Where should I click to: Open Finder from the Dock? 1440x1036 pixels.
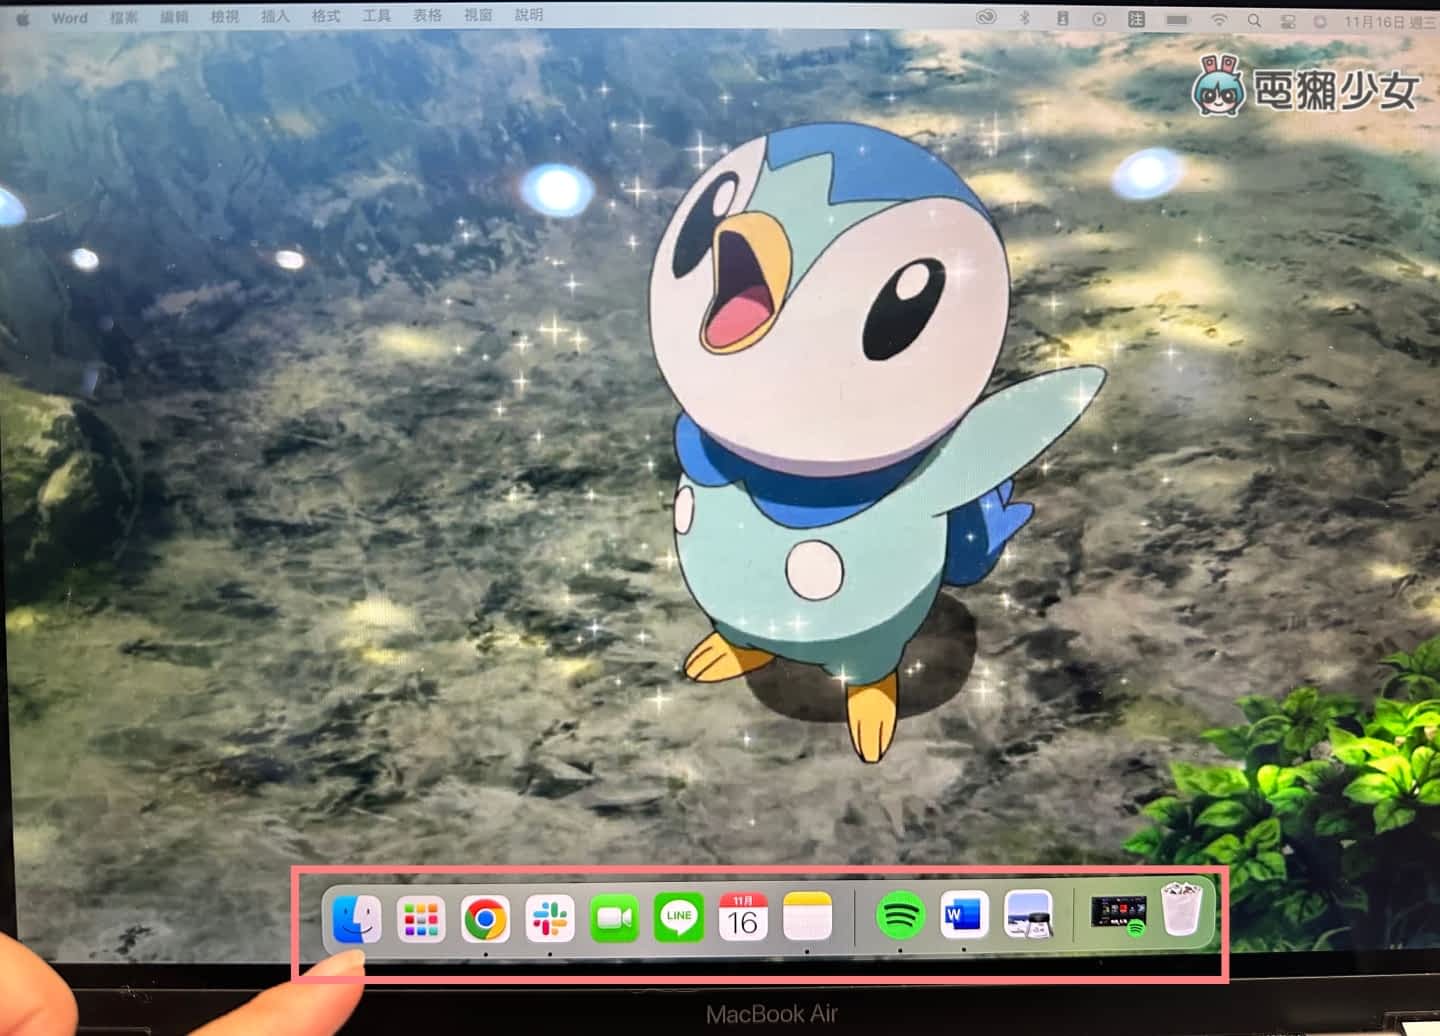tap(356, 918)
